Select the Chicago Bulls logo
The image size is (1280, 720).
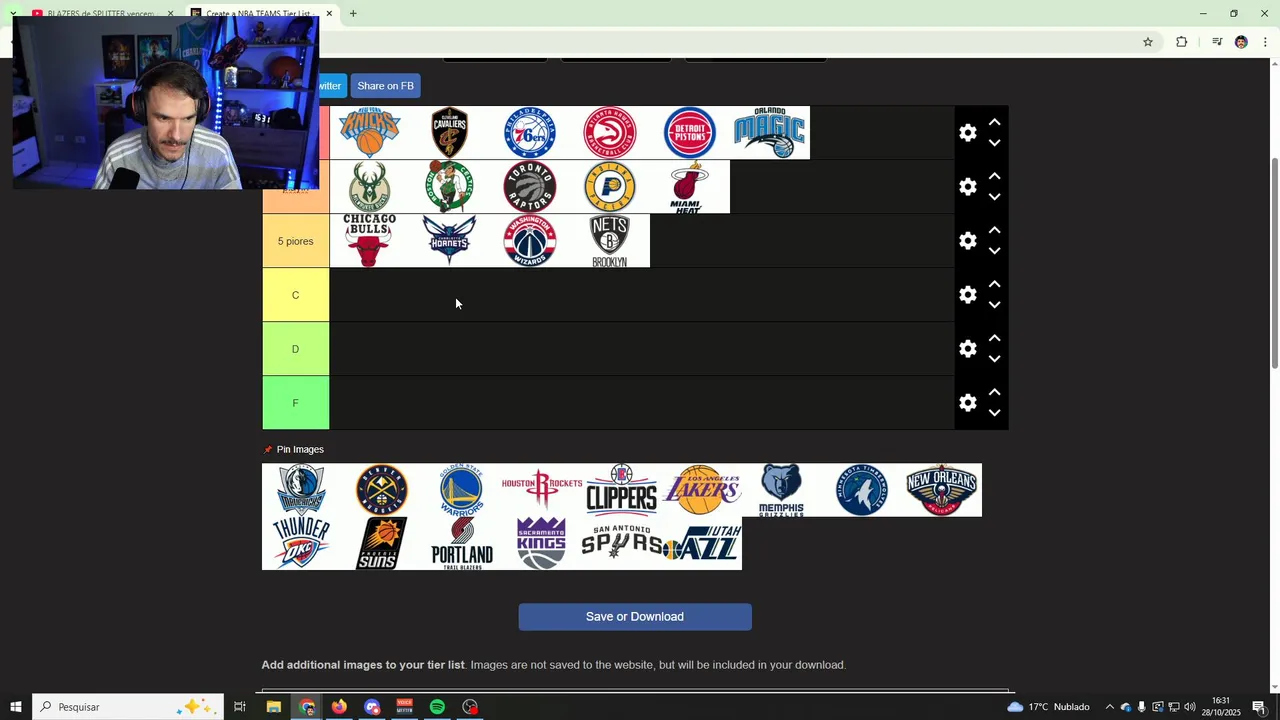(x=370, y=241)
